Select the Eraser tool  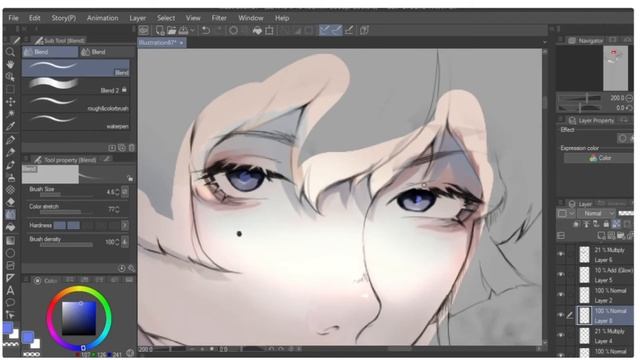click(10, 202)
